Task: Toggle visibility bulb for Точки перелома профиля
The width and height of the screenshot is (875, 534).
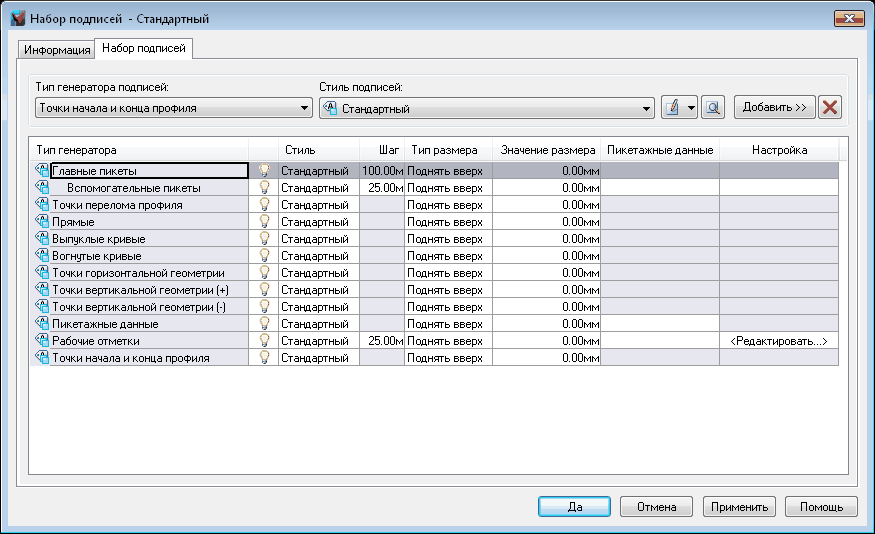Action: click(x=264, y=205)
